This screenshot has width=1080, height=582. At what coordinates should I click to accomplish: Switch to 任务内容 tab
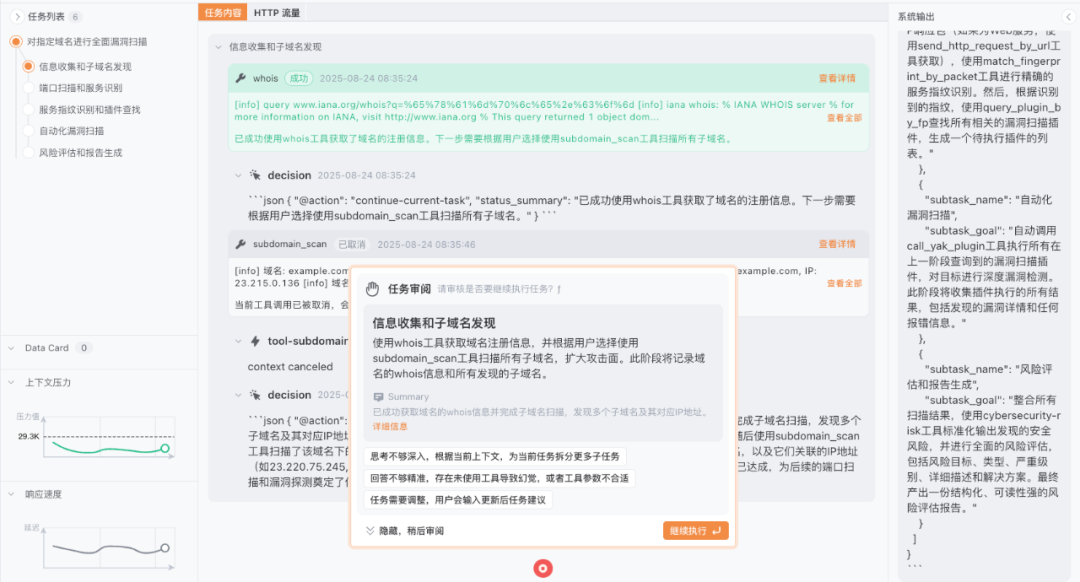coord(222,12)
